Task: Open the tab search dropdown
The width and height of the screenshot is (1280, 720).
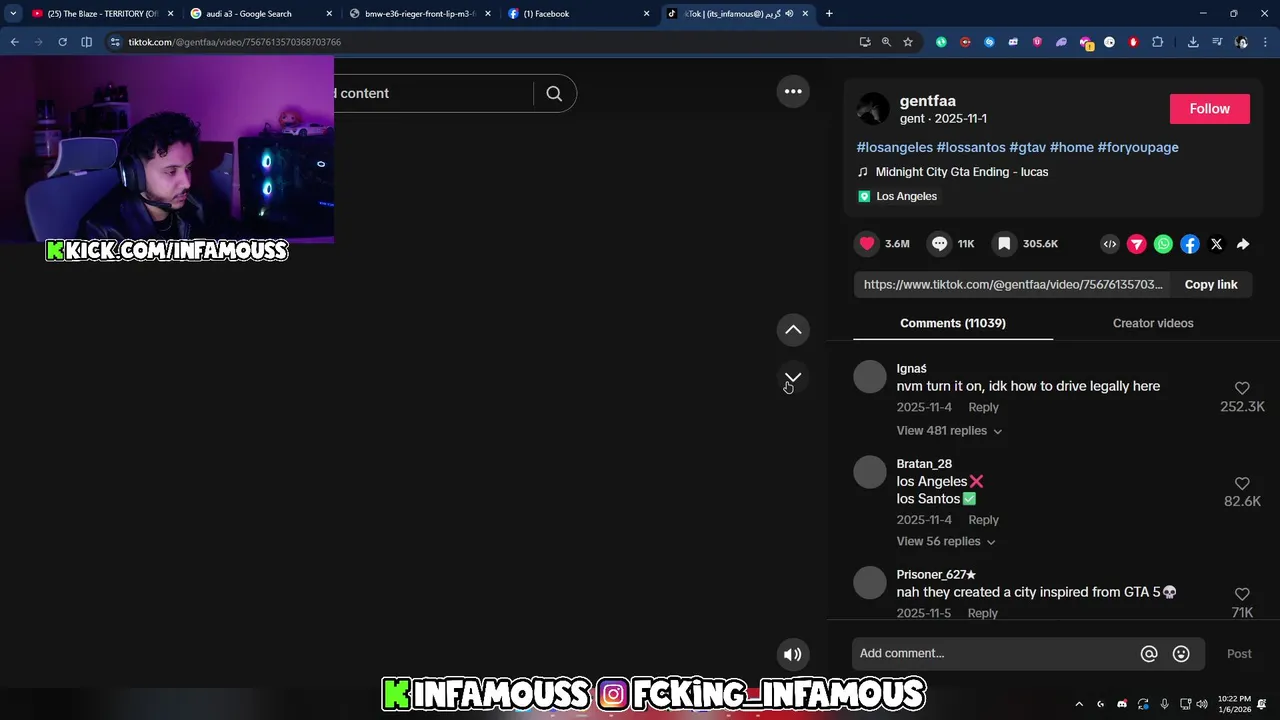Action: click(x=13, y=14)
